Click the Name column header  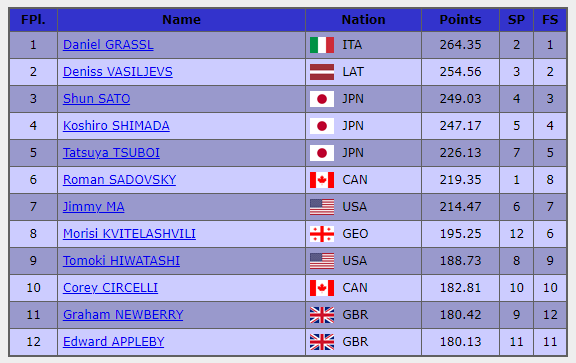pos(181,19)
